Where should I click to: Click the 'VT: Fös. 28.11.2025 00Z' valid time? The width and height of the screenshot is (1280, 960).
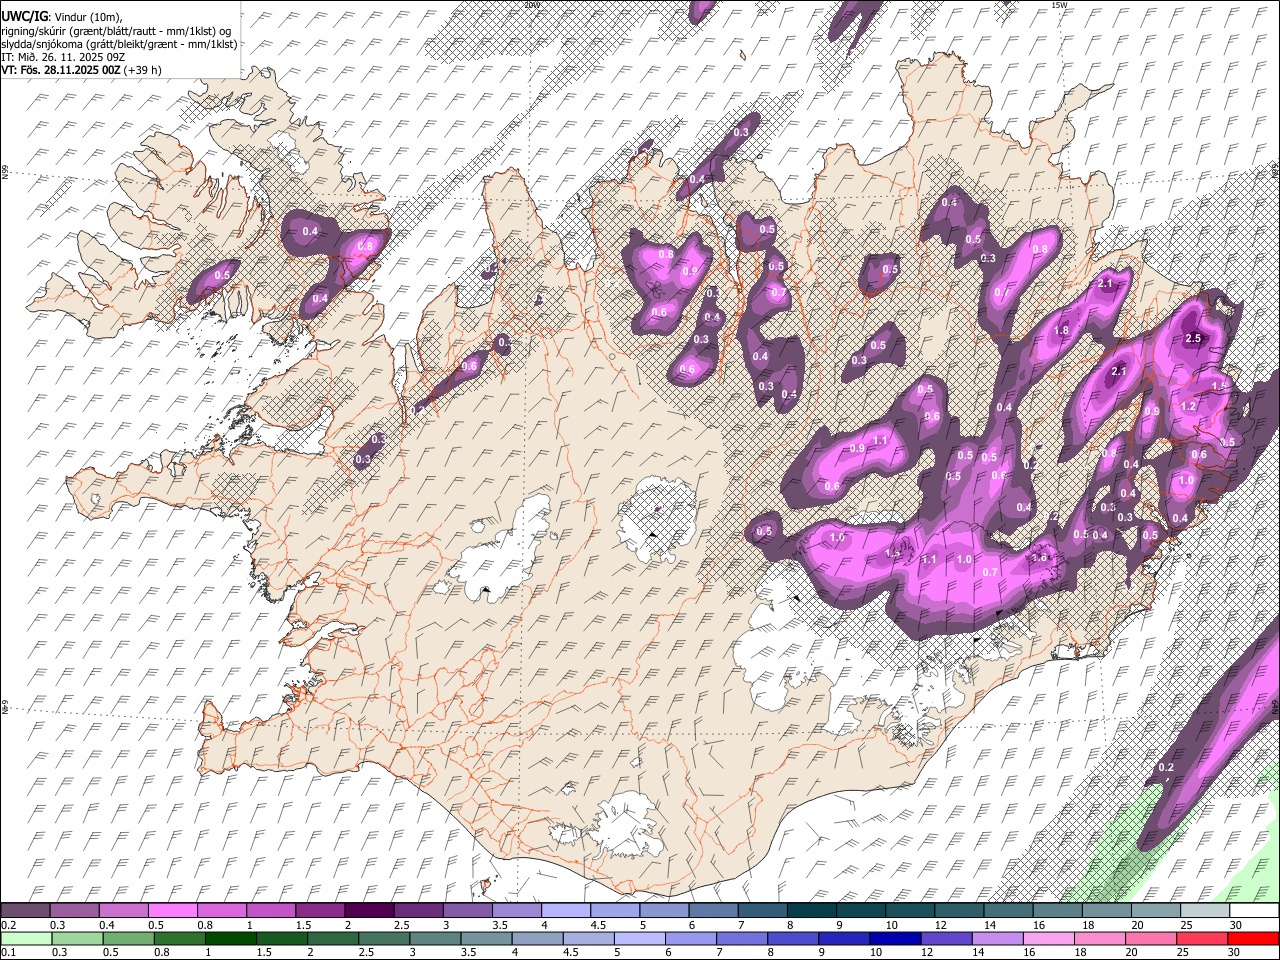[61, 70]
